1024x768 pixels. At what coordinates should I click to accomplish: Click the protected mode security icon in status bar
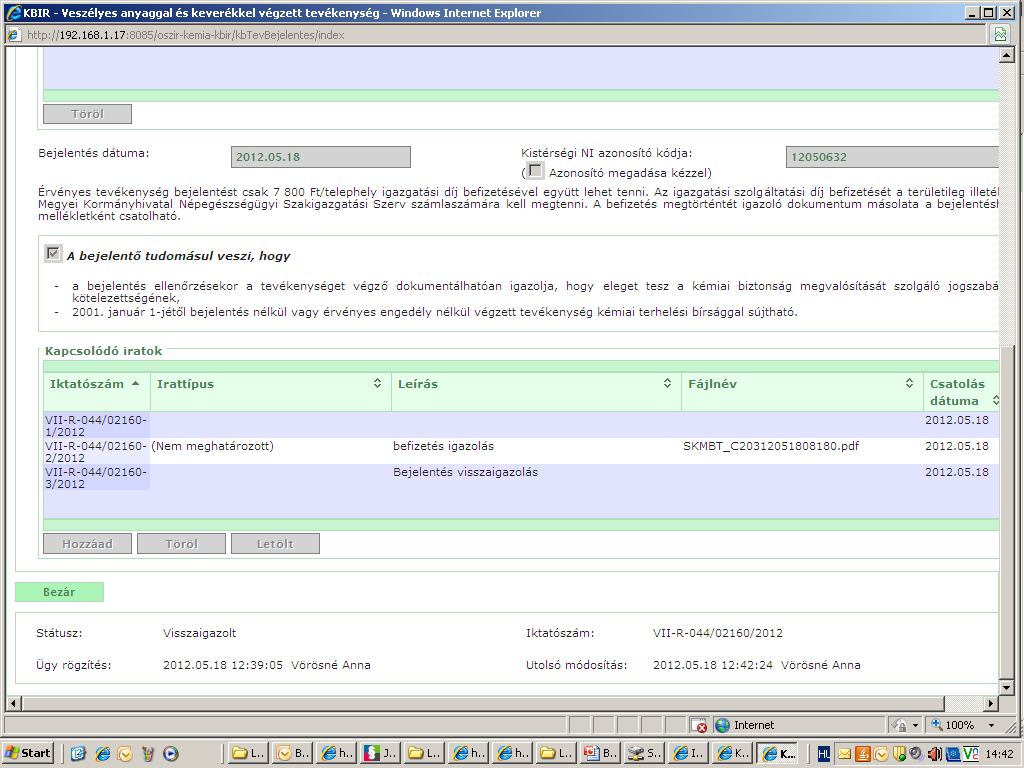(899, 726)
